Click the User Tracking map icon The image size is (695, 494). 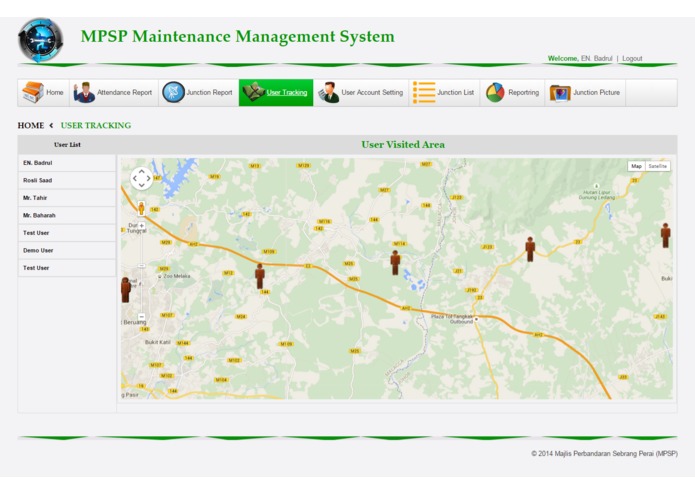254,92
